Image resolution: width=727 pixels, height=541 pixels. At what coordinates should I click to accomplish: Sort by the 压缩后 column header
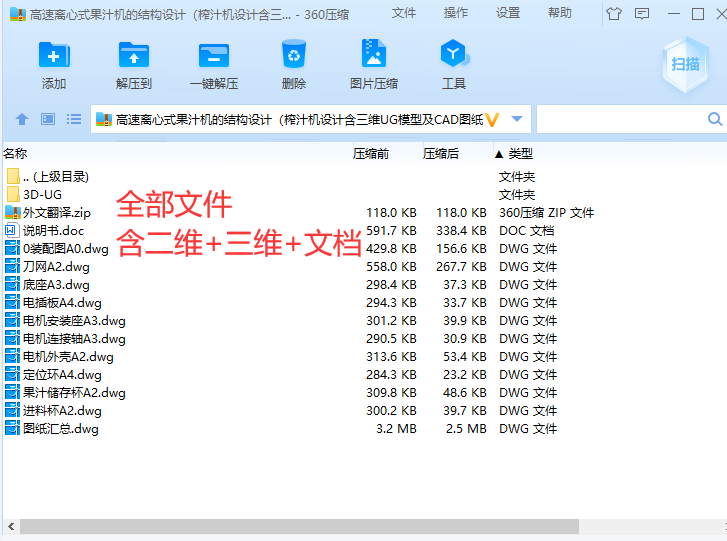coord(440,153)
